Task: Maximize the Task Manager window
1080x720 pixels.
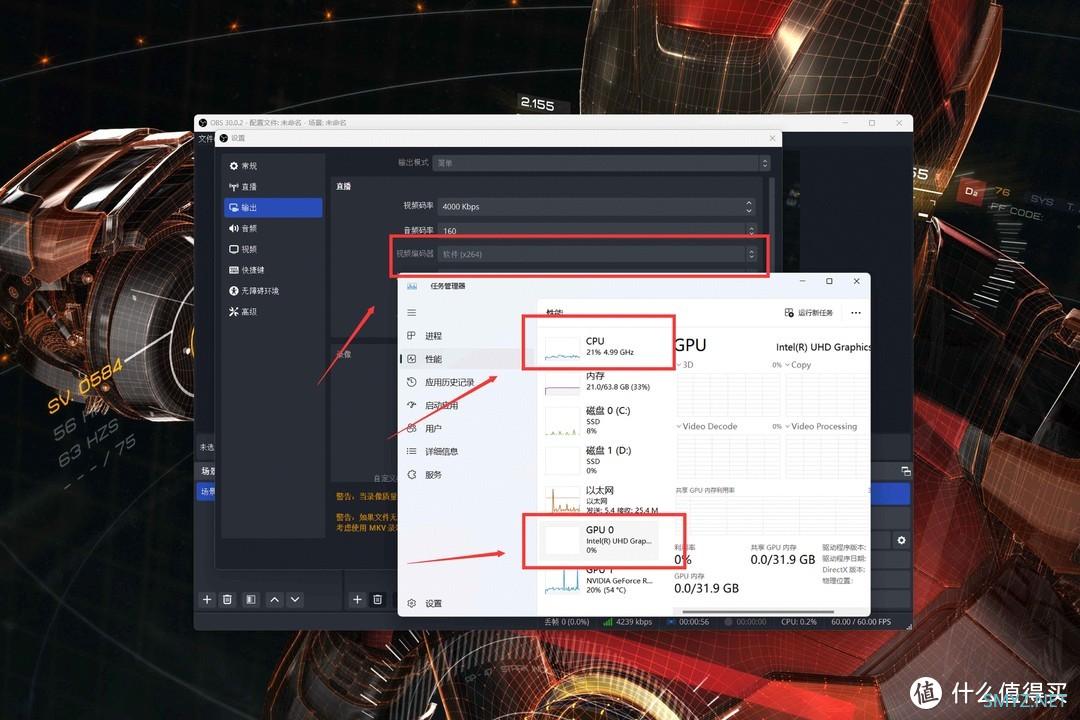Action: coord(829,281)
